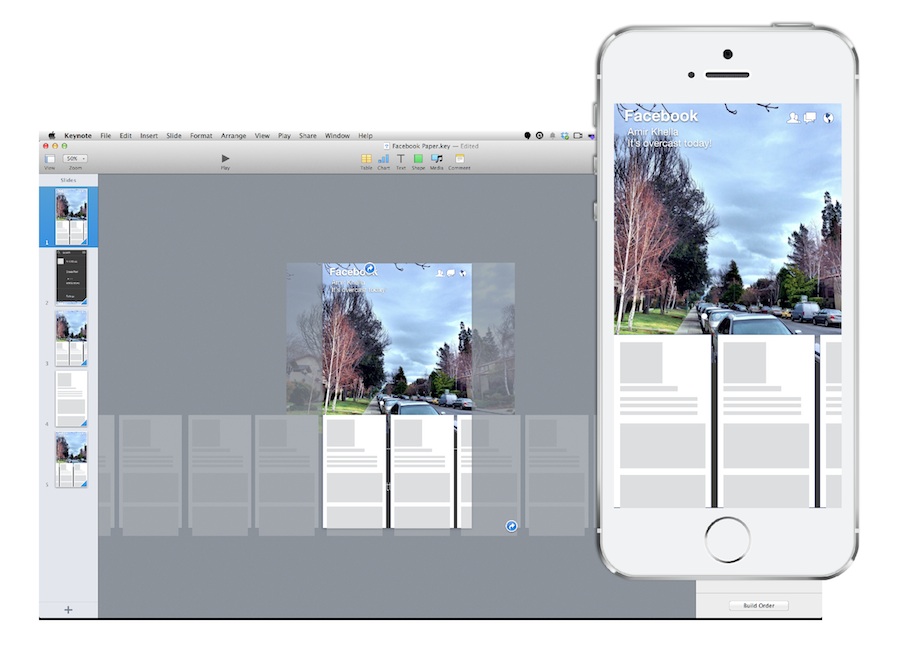Open the Zoom percentage dropdown

72,158
